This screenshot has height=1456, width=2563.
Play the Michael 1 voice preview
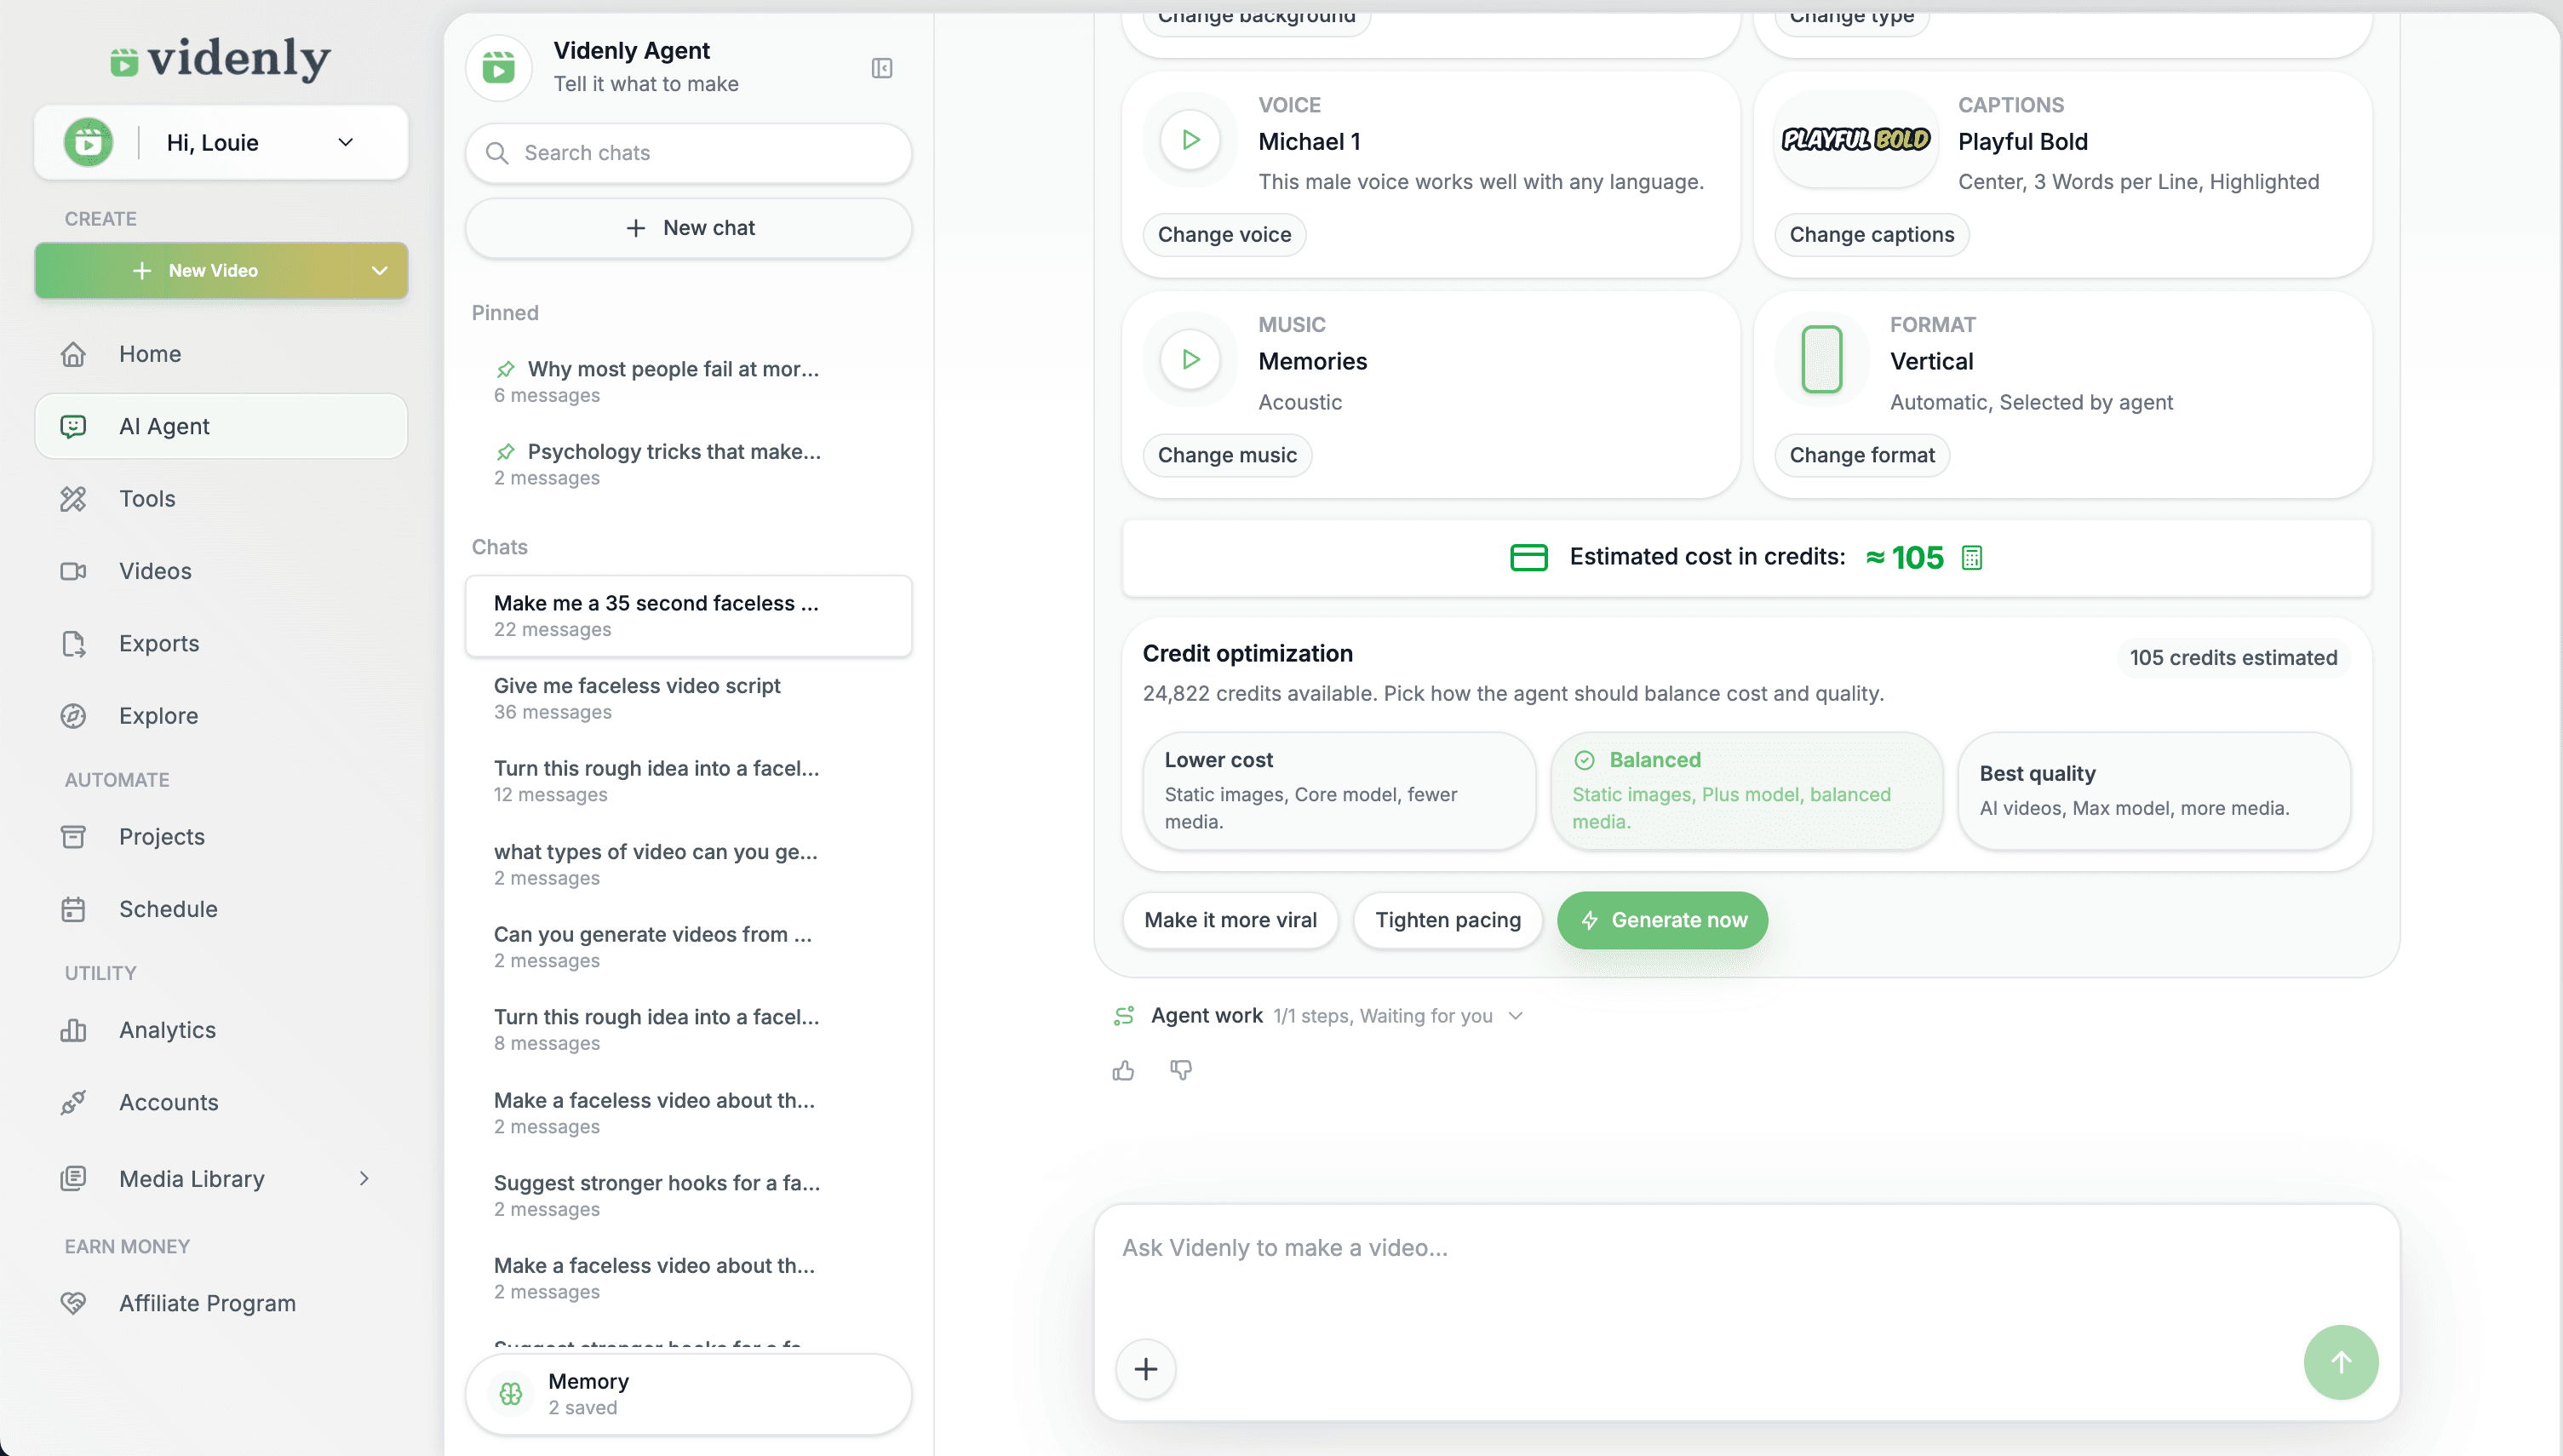pyautogui.click(x=1190, y=140)
